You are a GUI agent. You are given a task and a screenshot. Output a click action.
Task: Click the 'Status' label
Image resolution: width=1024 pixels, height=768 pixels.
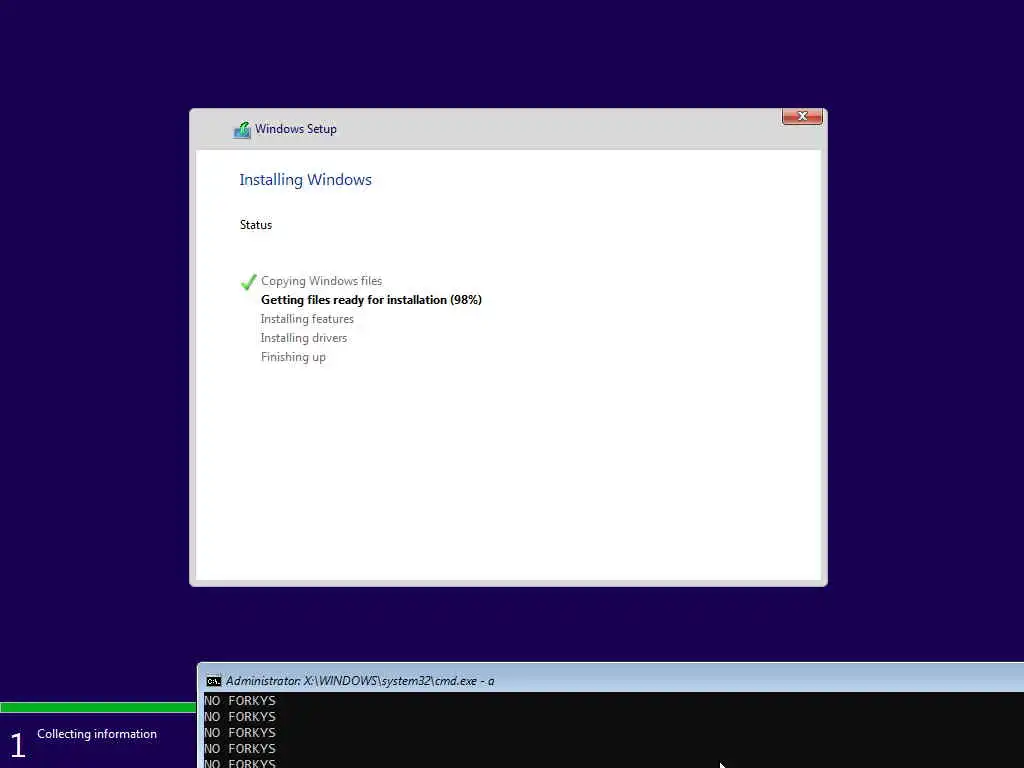point(255,225)
